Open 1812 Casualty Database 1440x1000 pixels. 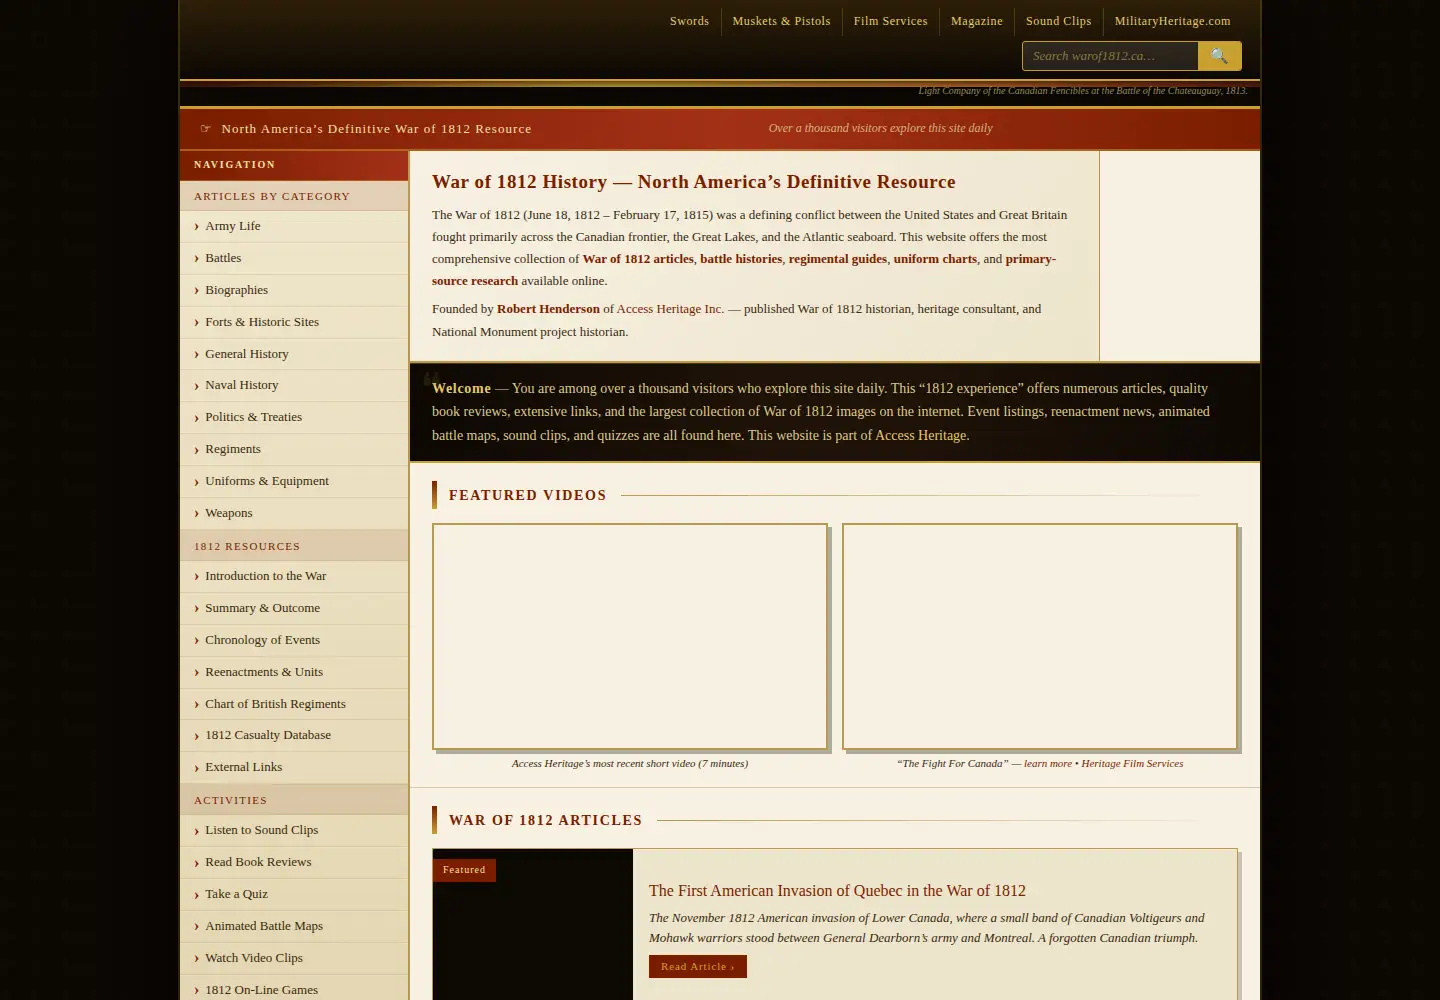pos(294,735)
